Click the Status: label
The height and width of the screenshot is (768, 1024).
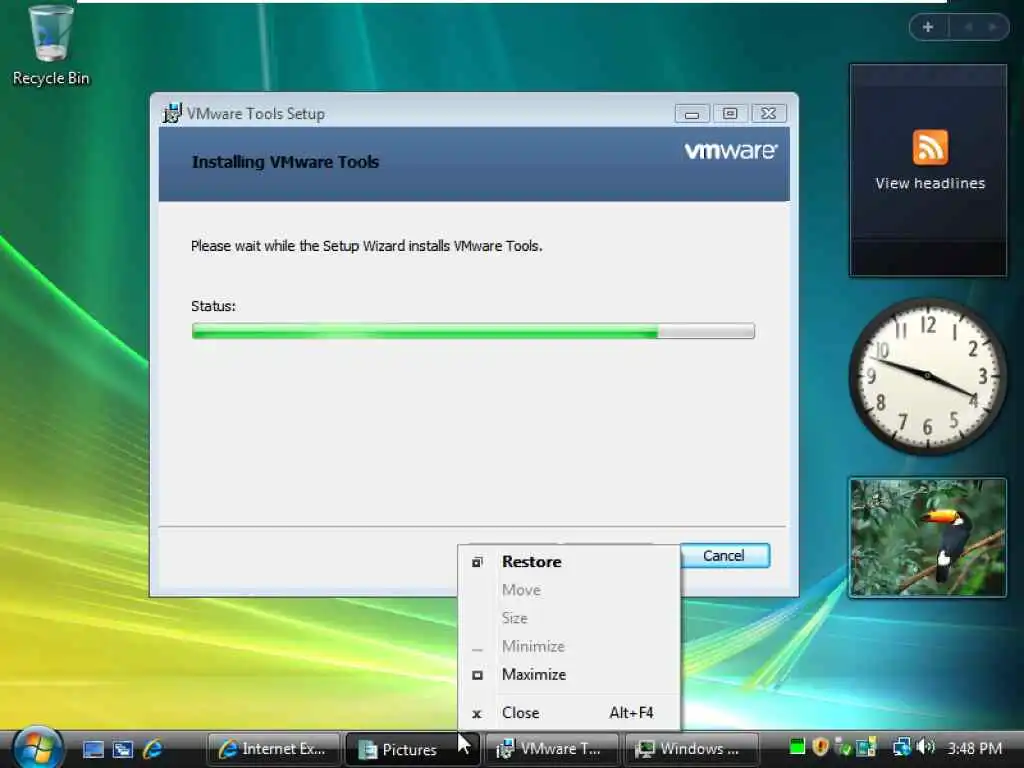click(x=214, y=306)
